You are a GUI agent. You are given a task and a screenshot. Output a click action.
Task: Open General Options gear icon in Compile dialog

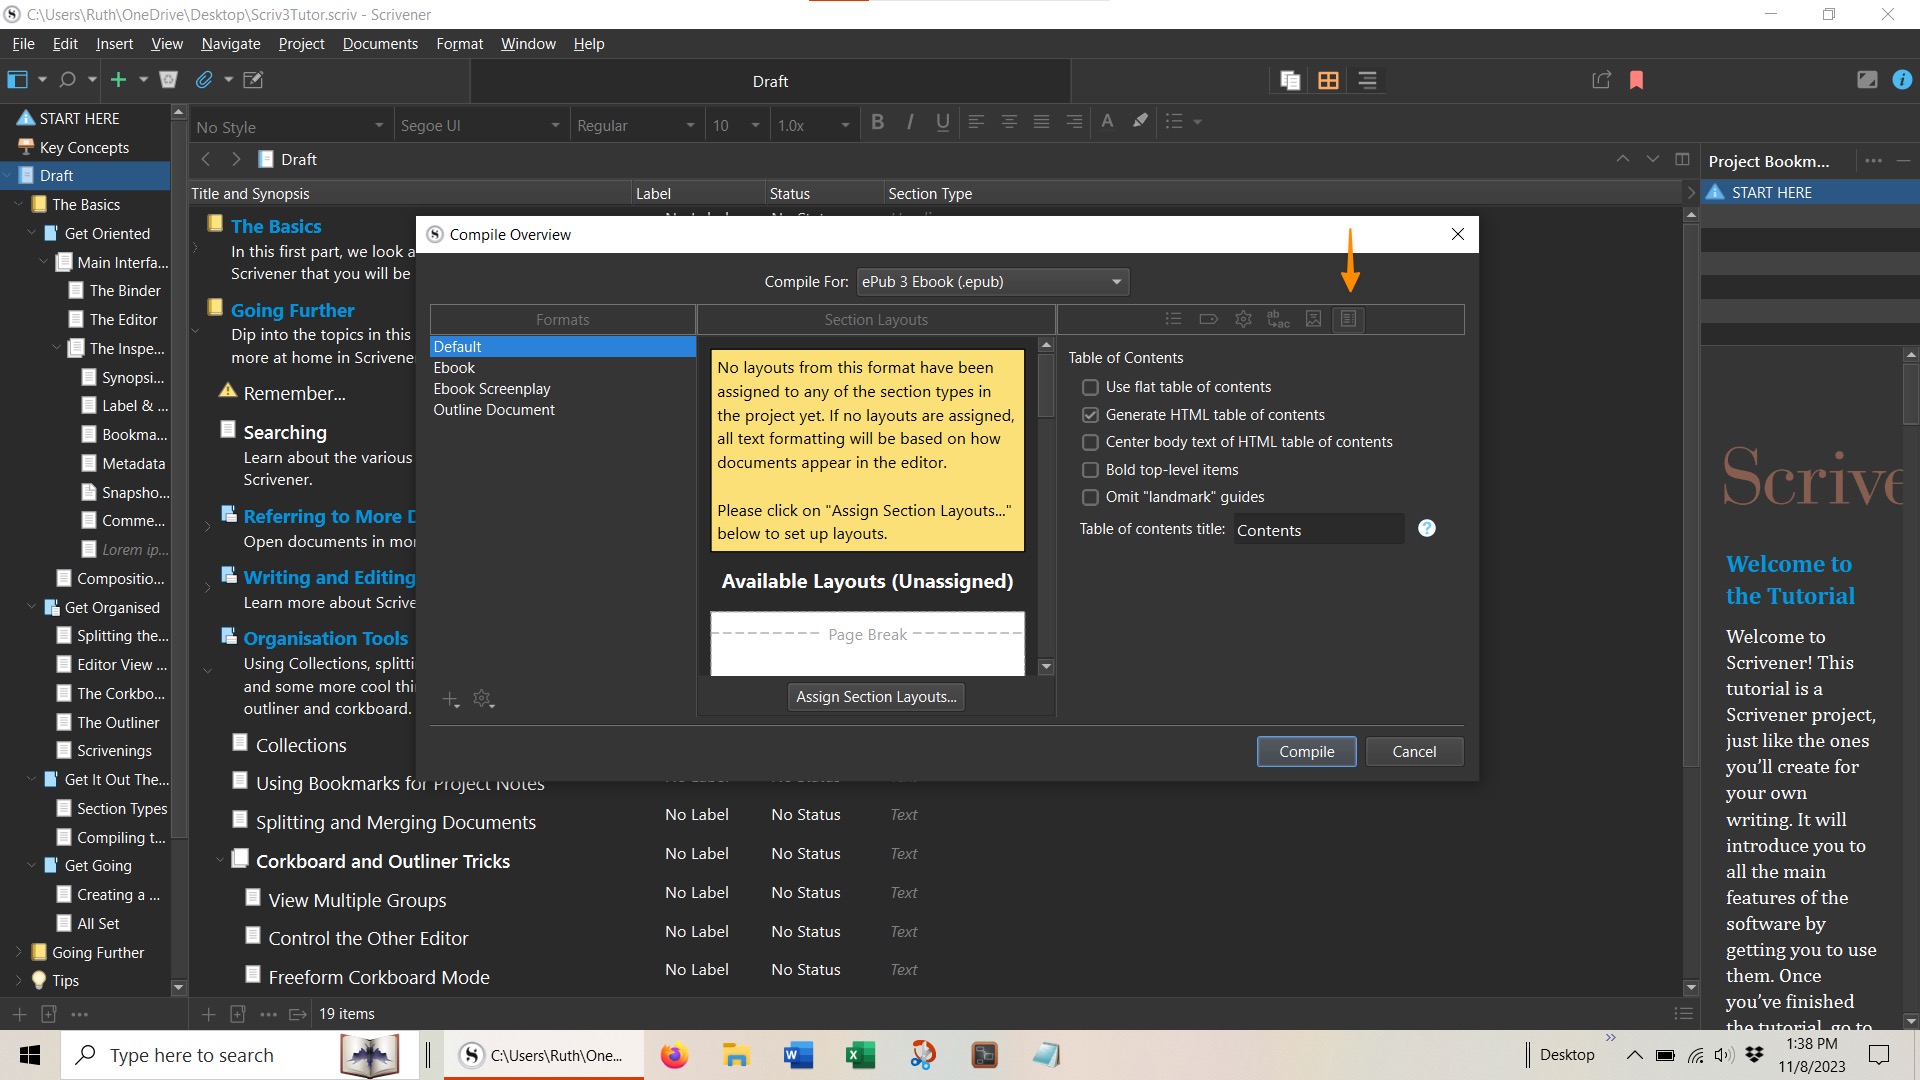1243,319
